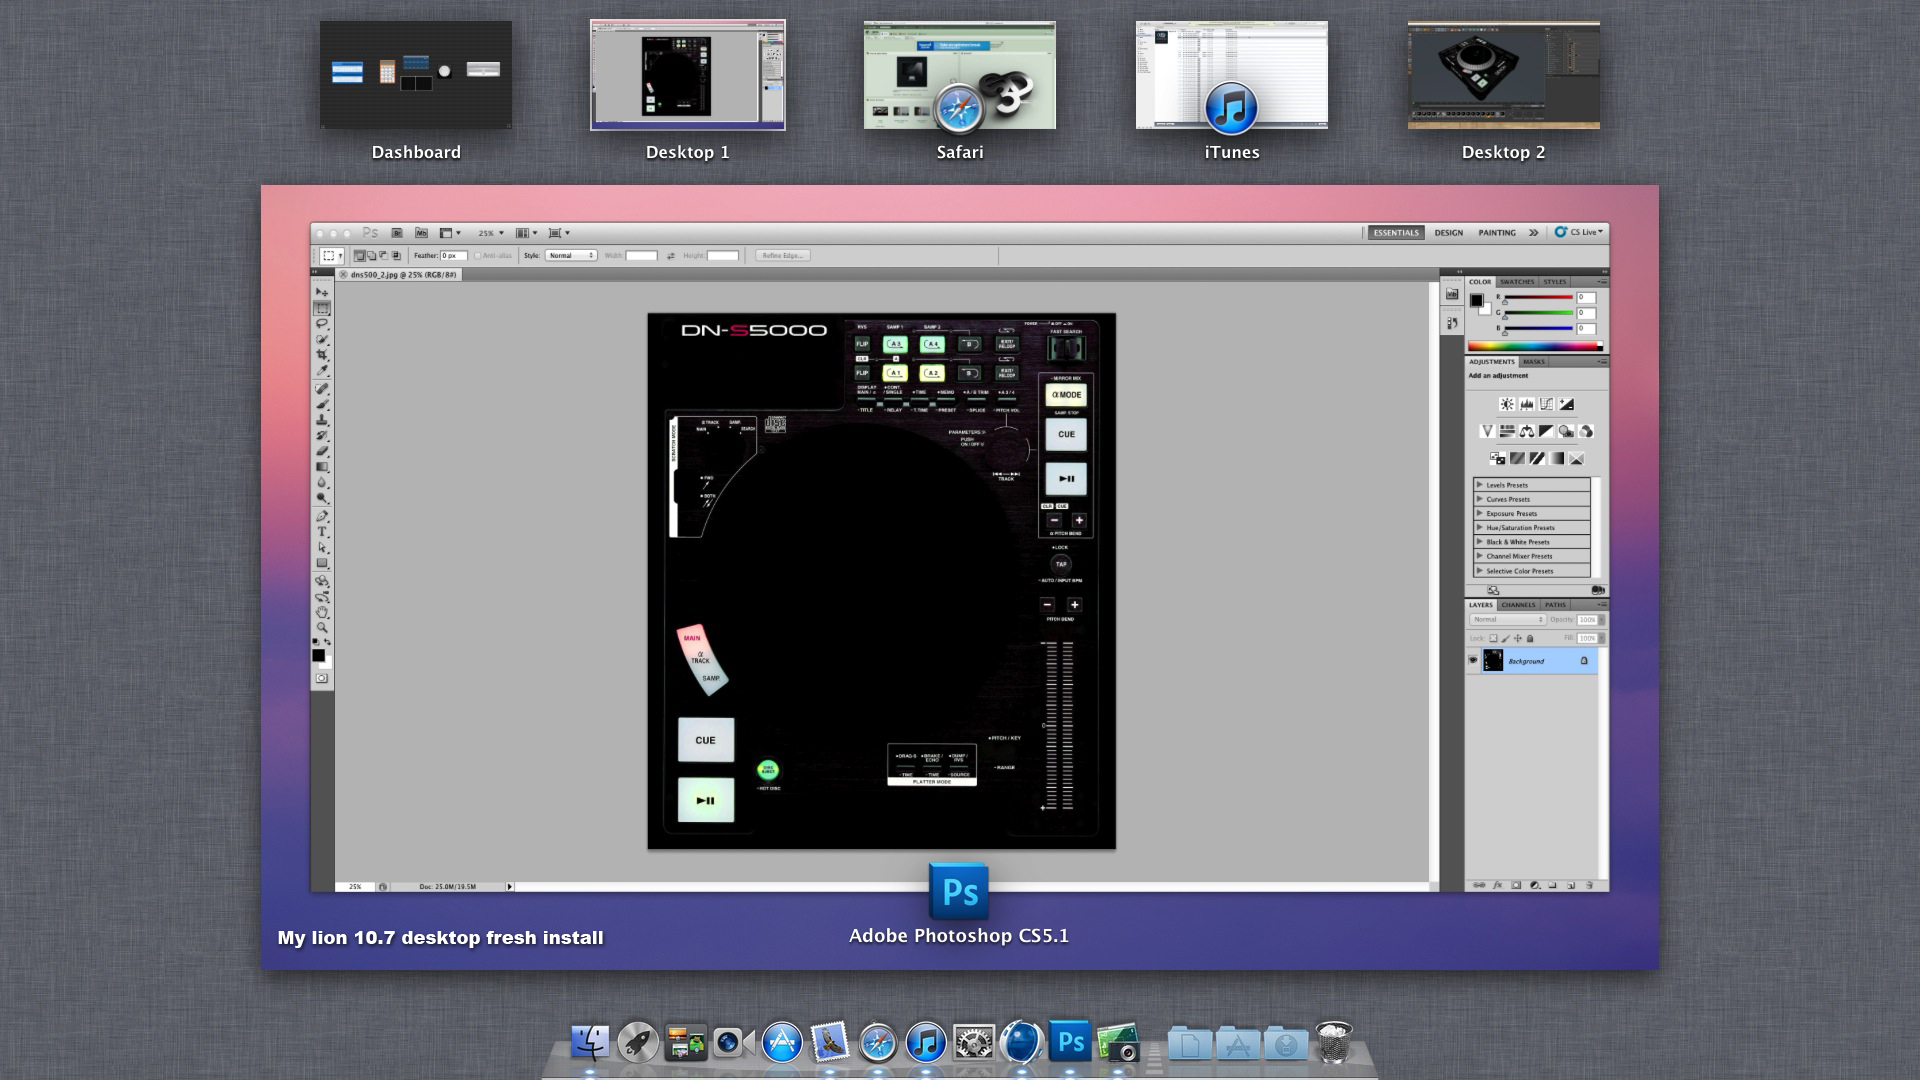Image resolution: width=1920 pixels, height=1080 pixels.
Task: Reset default foreground and background colors
Action: click(x=316, y=641)
